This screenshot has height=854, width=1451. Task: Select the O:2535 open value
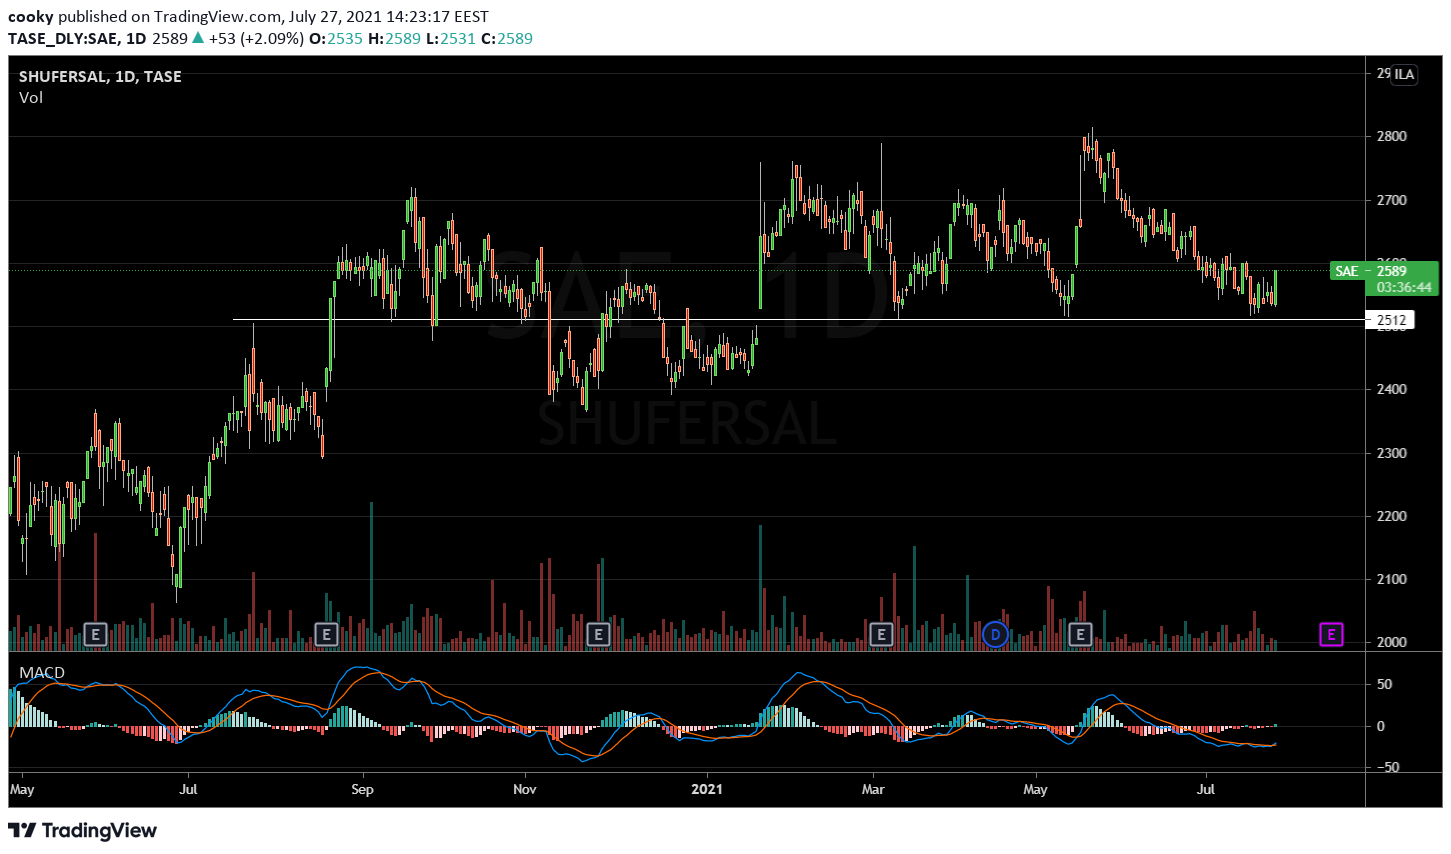coord(337,39)
